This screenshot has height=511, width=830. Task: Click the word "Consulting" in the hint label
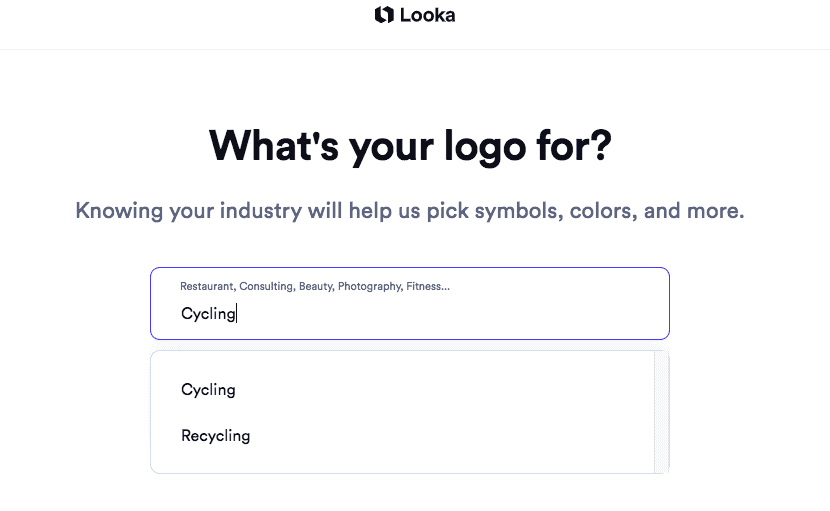(266, 287)
